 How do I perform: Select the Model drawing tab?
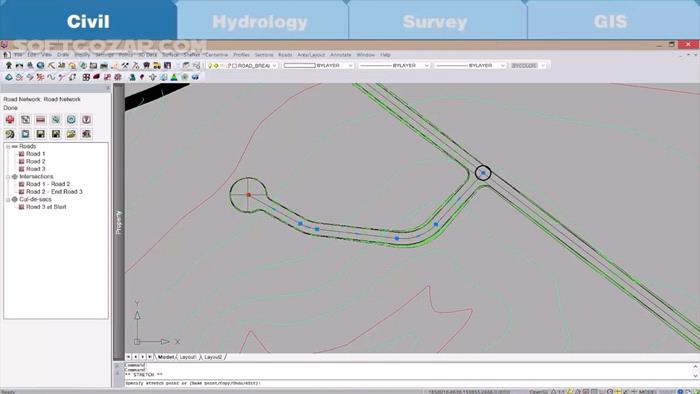pos(166,357)
